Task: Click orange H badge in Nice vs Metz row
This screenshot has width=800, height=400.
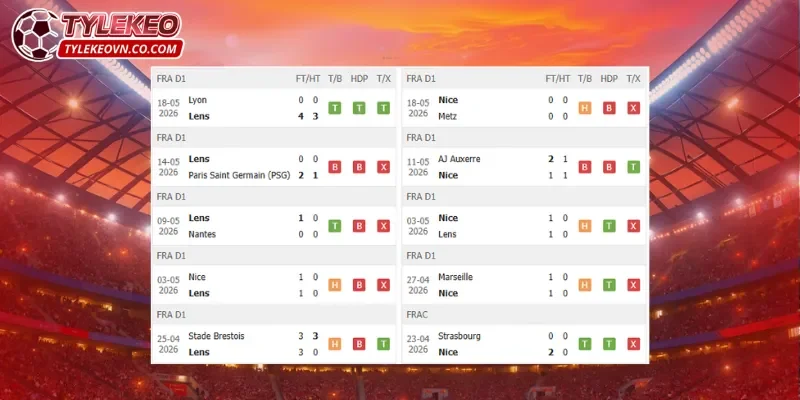Action: coord(585,108)
